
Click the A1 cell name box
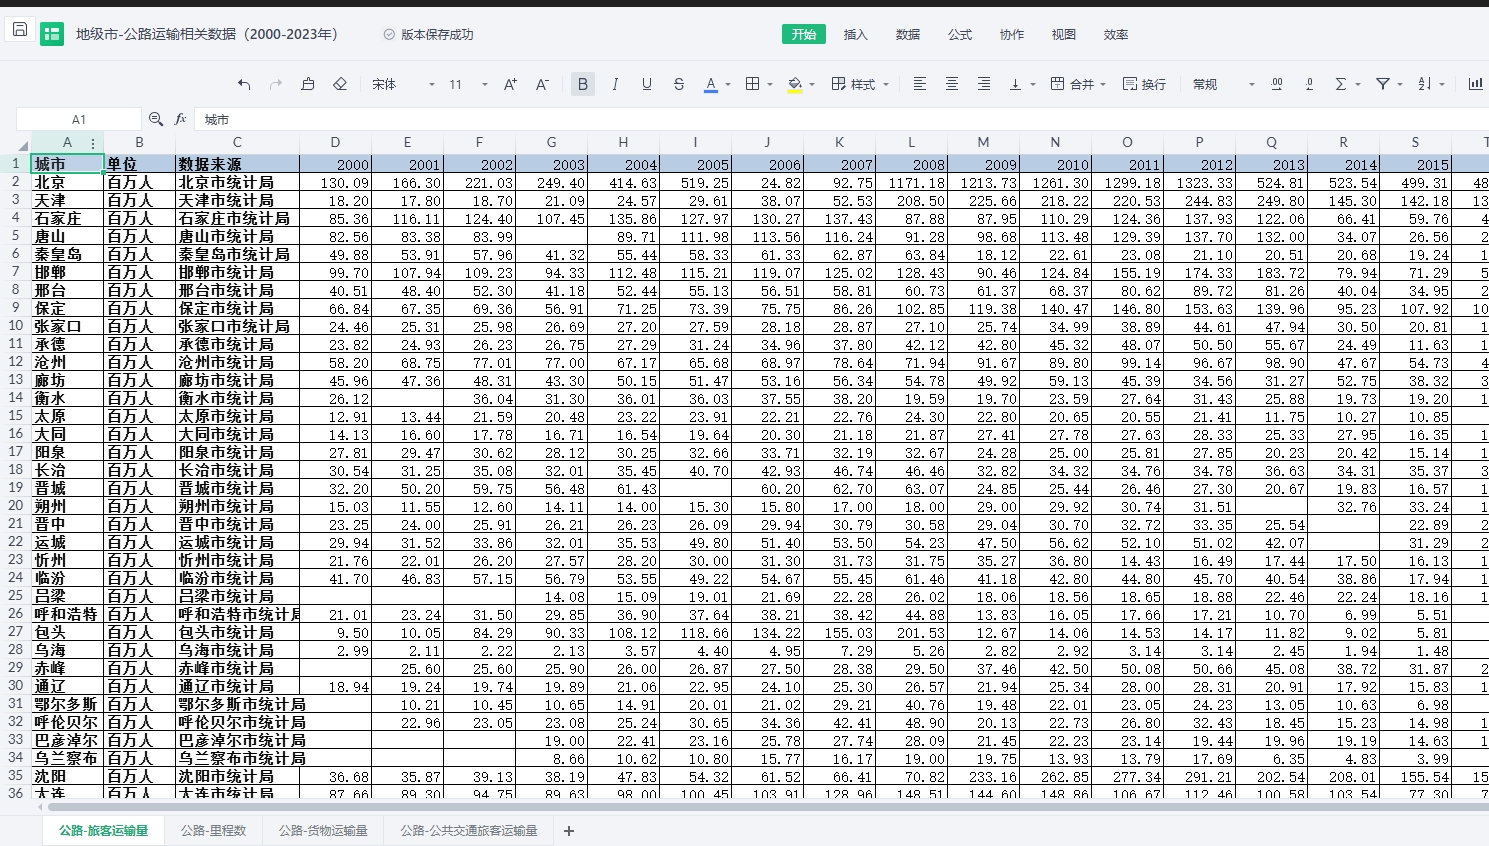(79, 119)
